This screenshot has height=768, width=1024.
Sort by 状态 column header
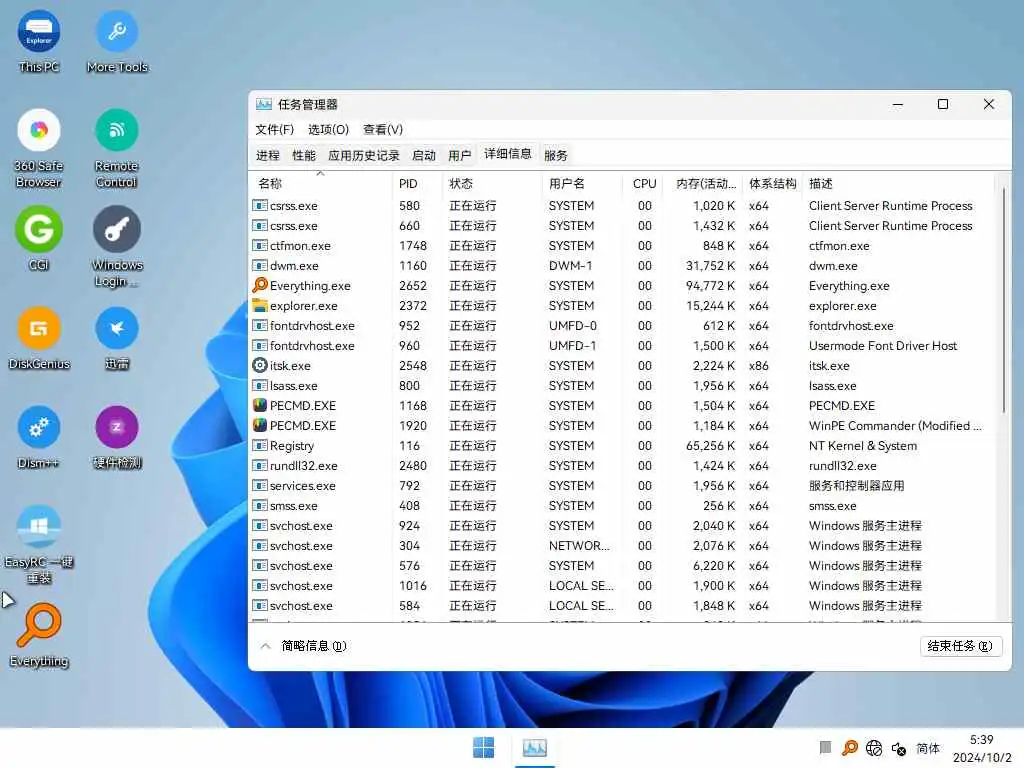(492, 184)
